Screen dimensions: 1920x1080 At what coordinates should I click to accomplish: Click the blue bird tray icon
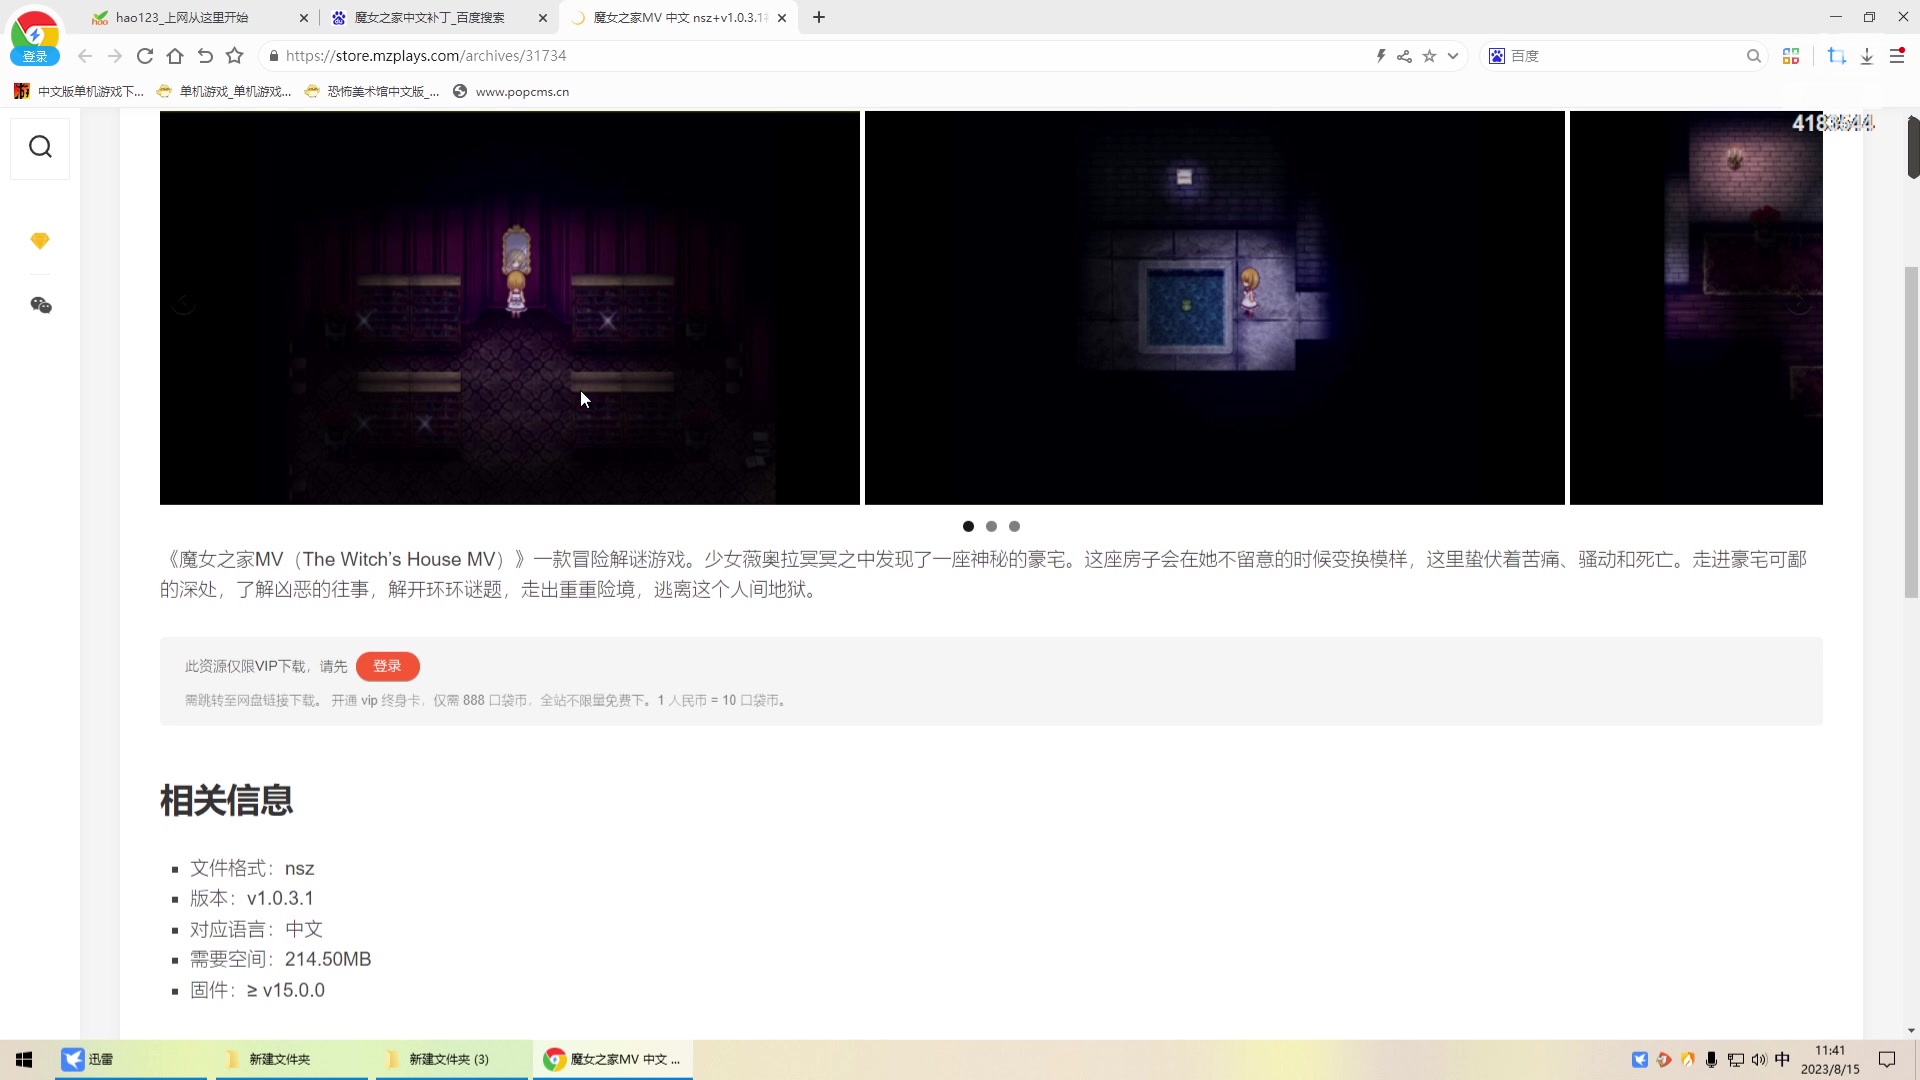[x=1640, y=1060]
